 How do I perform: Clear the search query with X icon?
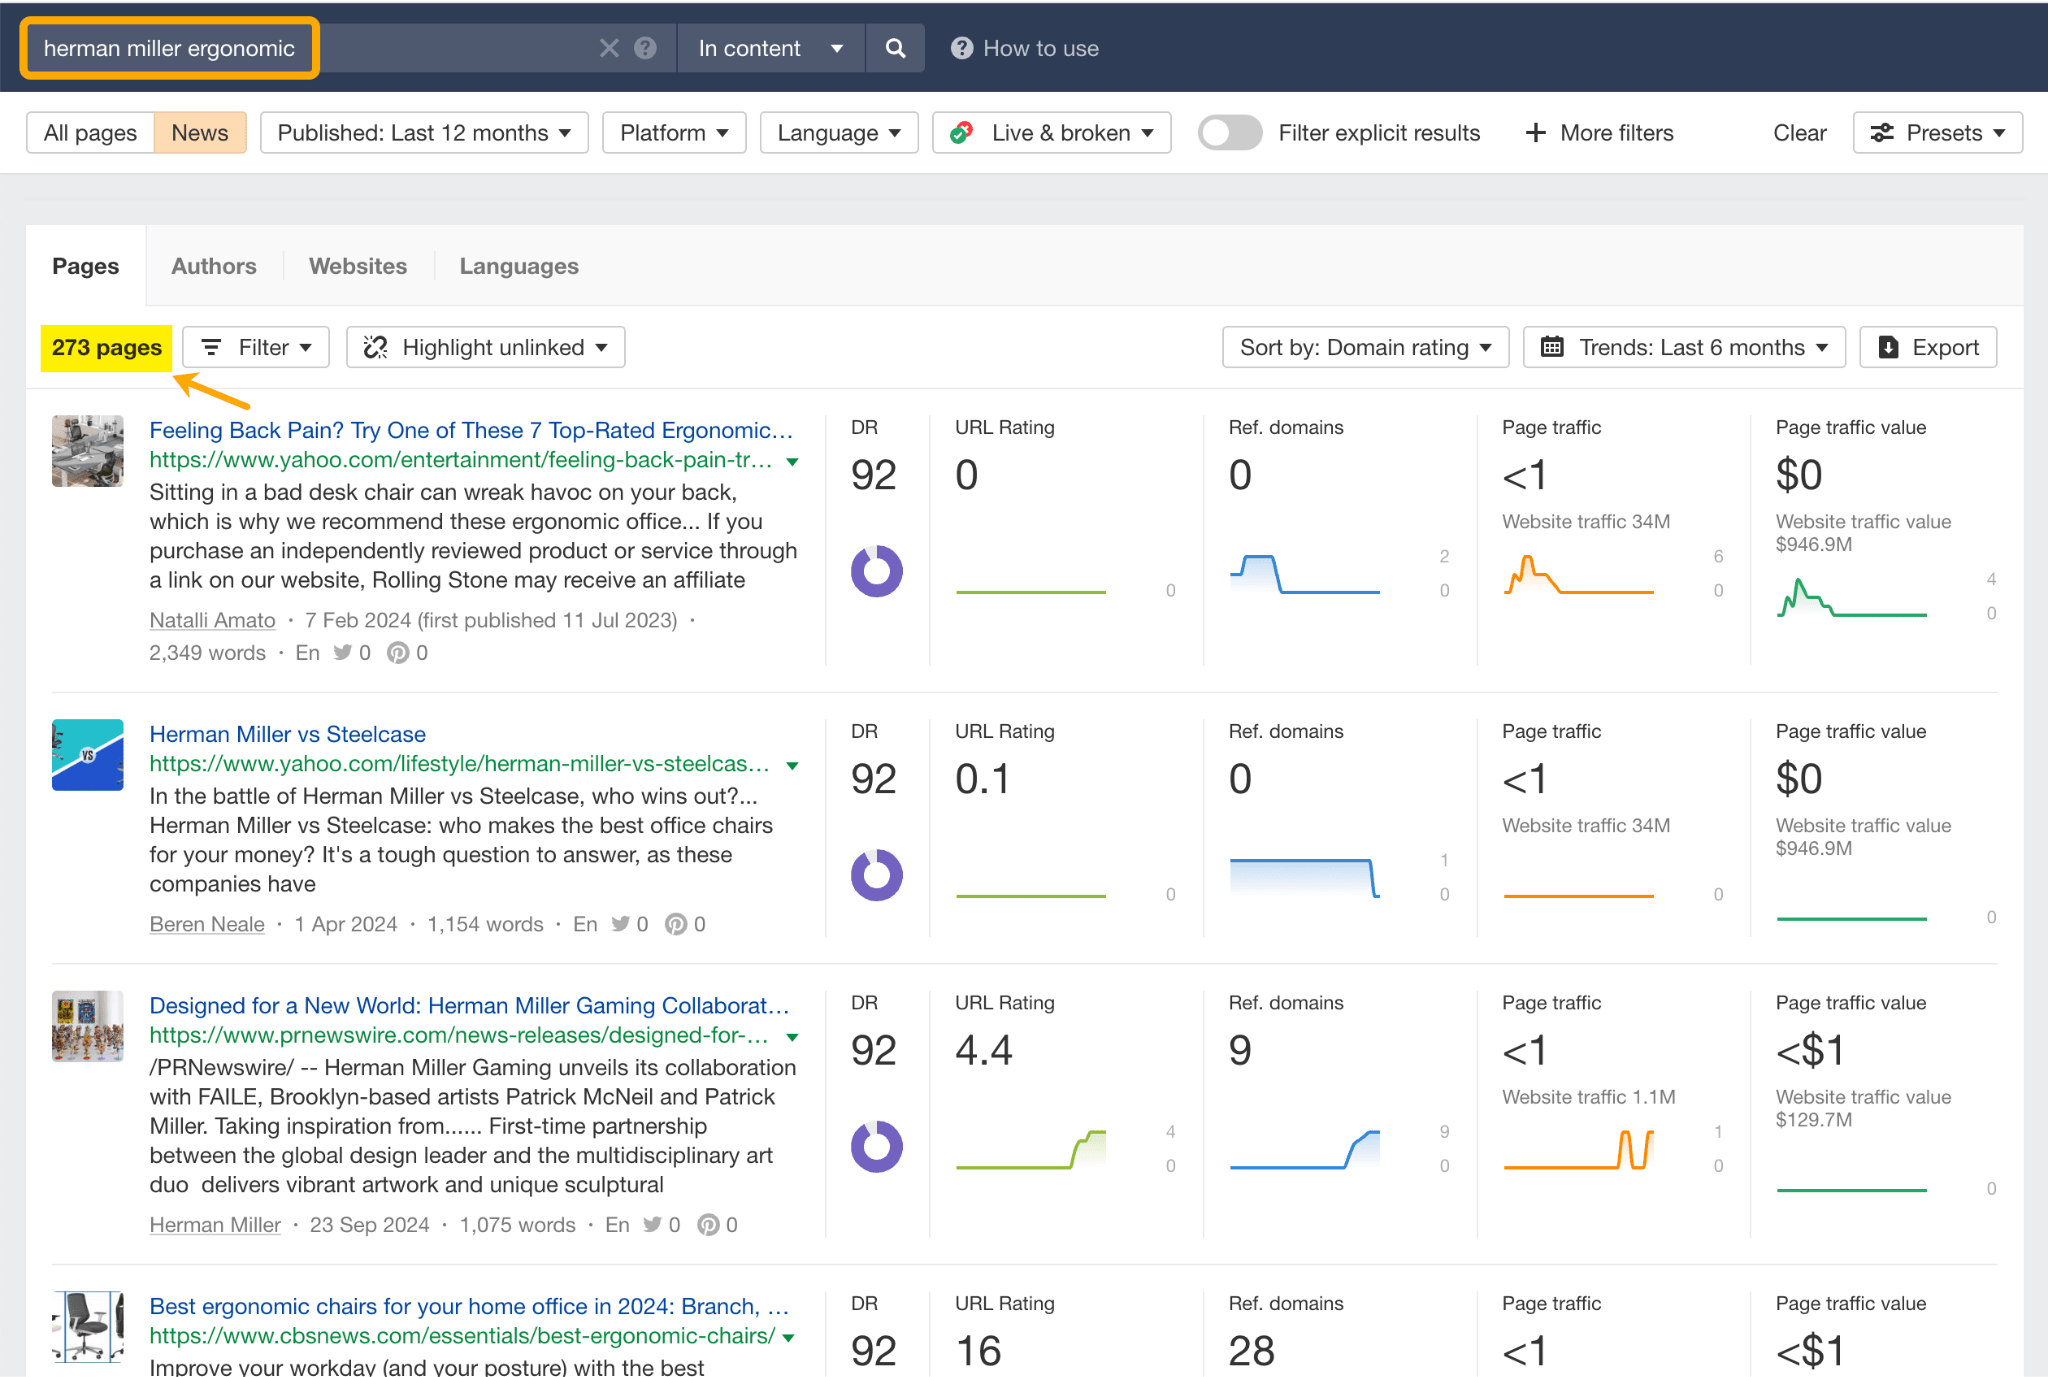(x=609, y=48)
